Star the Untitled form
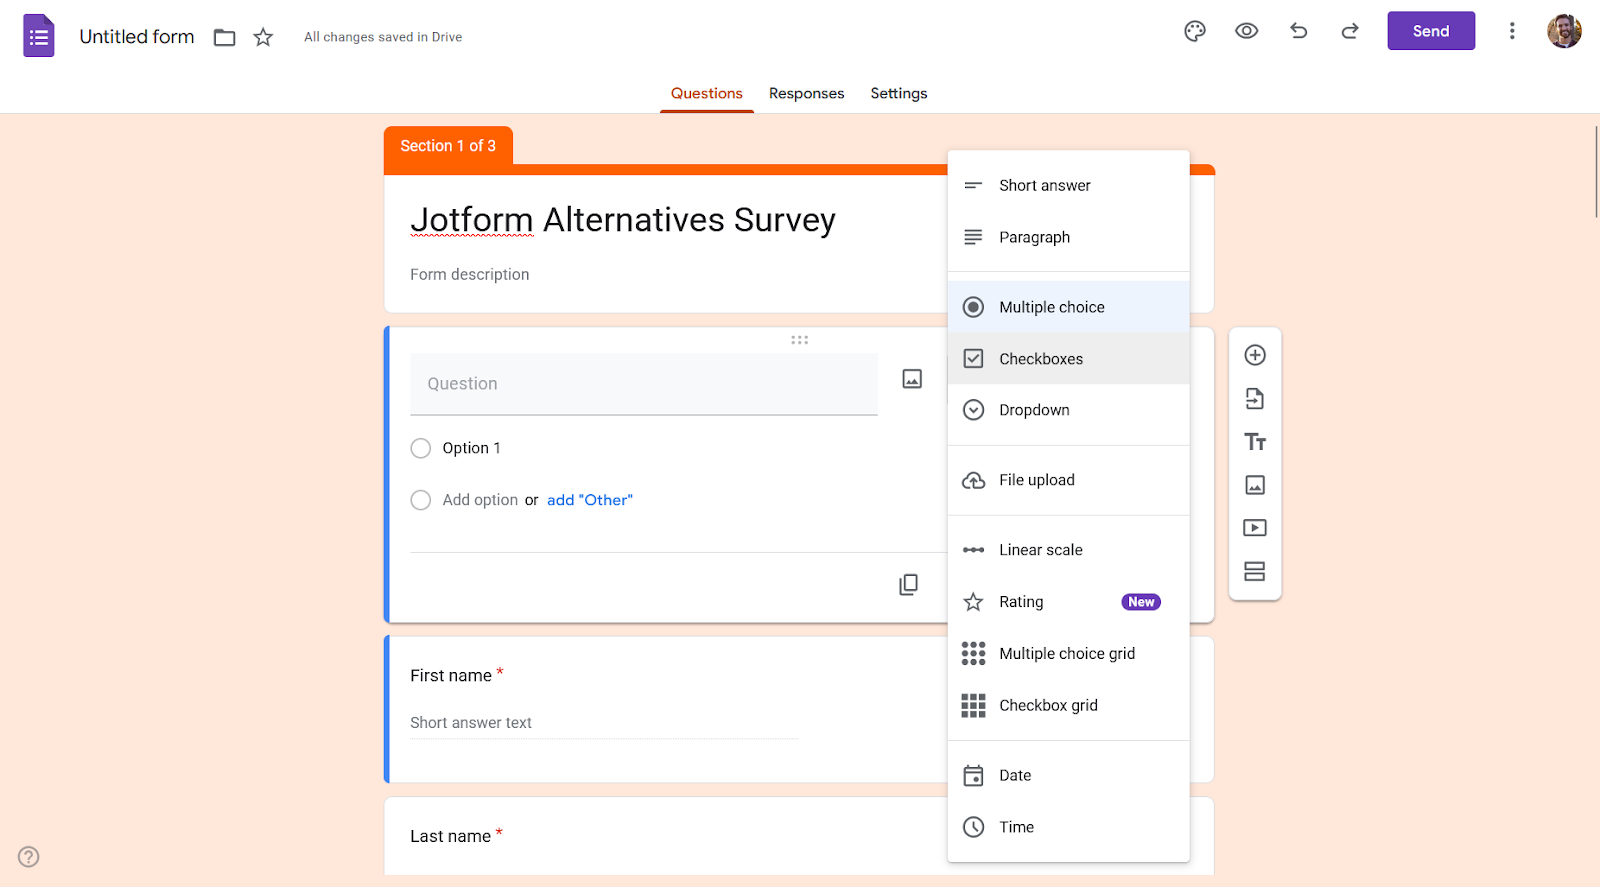1600x887 pixels. tap(263, 37)
